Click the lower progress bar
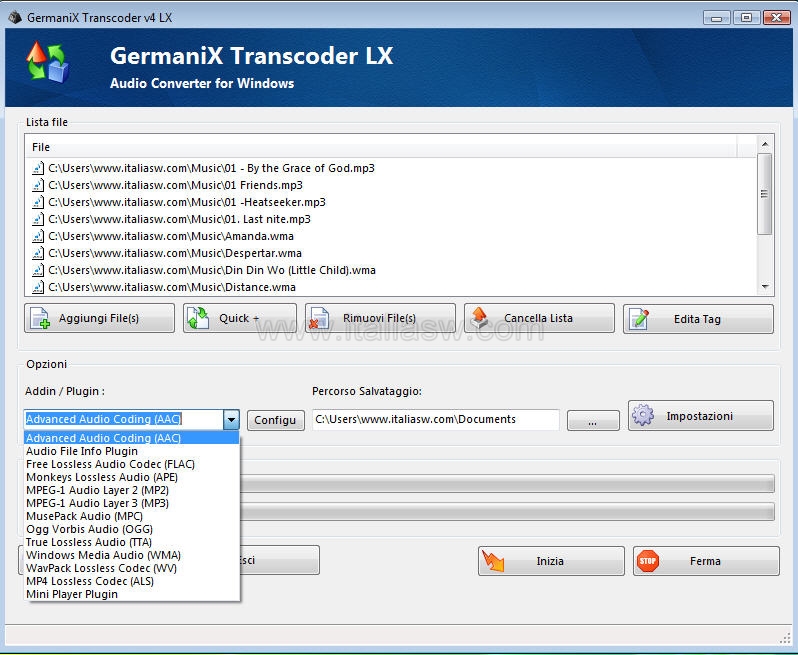 pyautogui.click(x=507, y=511)
